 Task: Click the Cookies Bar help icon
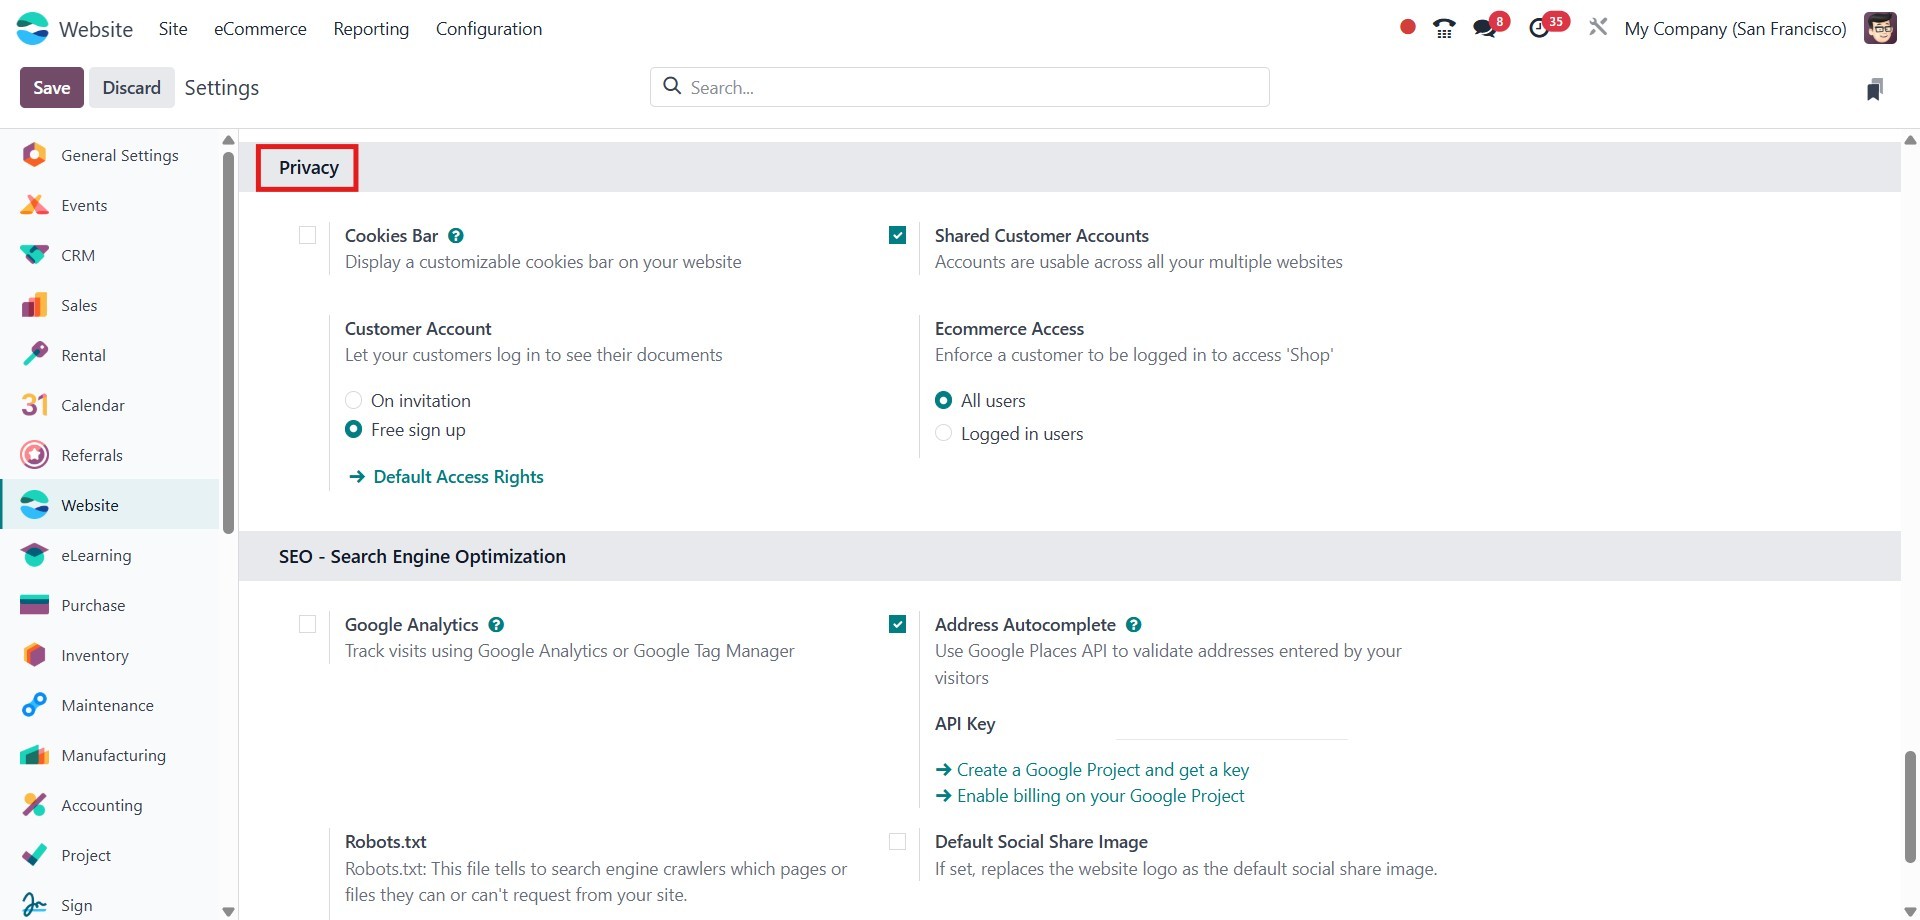(456, 236)
